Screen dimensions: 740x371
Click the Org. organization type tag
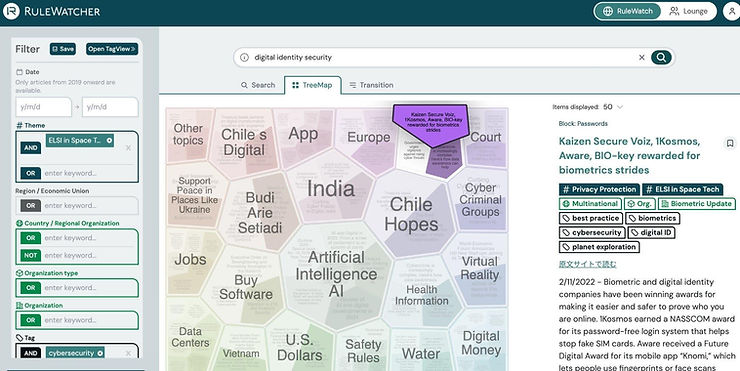coord(639,204)
